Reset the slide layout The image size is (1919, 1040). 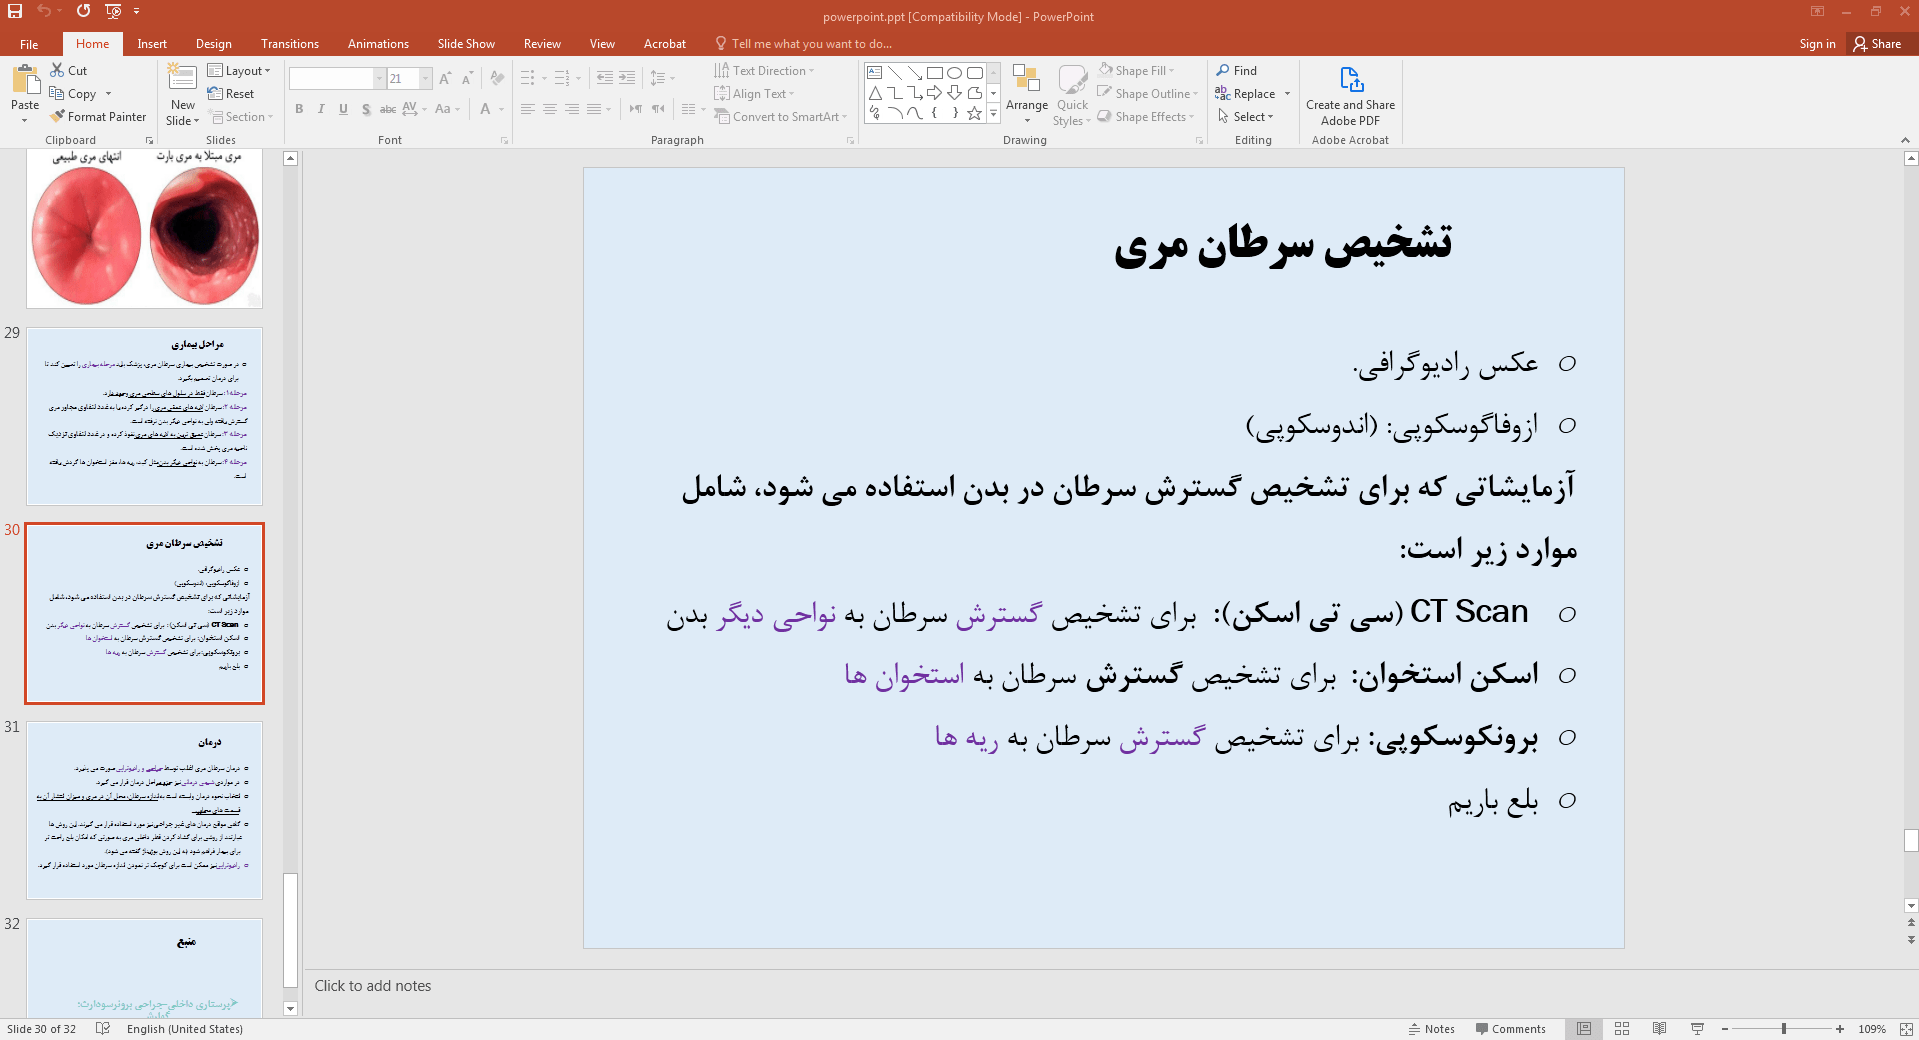pos(231,93)
